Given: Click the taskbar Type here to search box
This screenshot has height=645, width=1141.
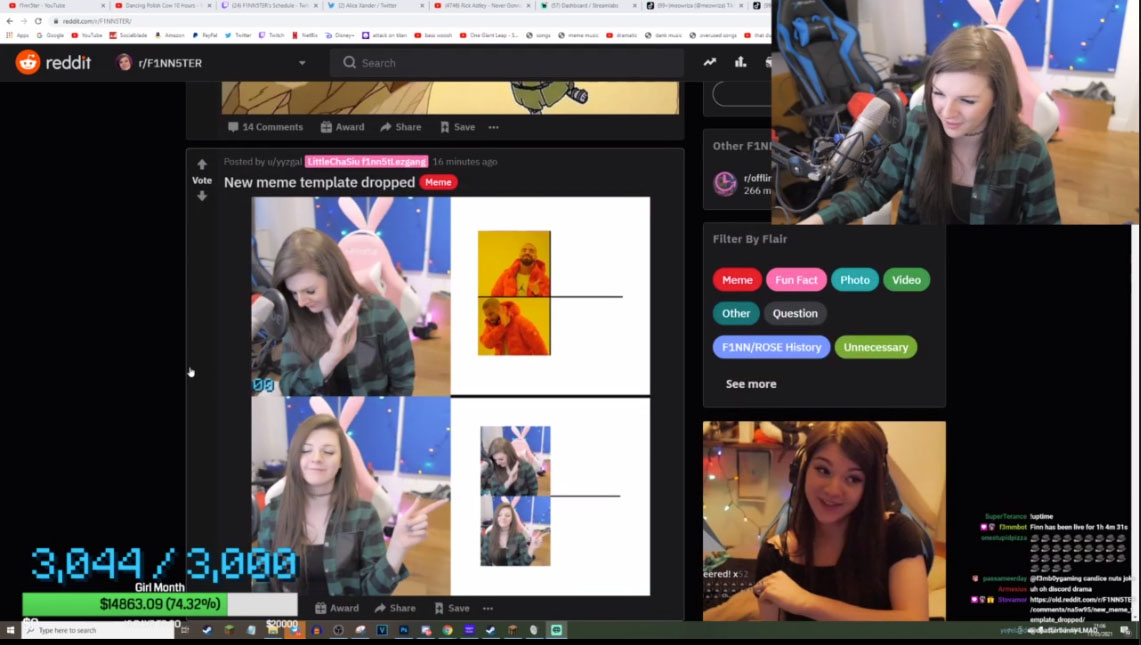Looking at the screenshot, I should [x=100, y=630].
